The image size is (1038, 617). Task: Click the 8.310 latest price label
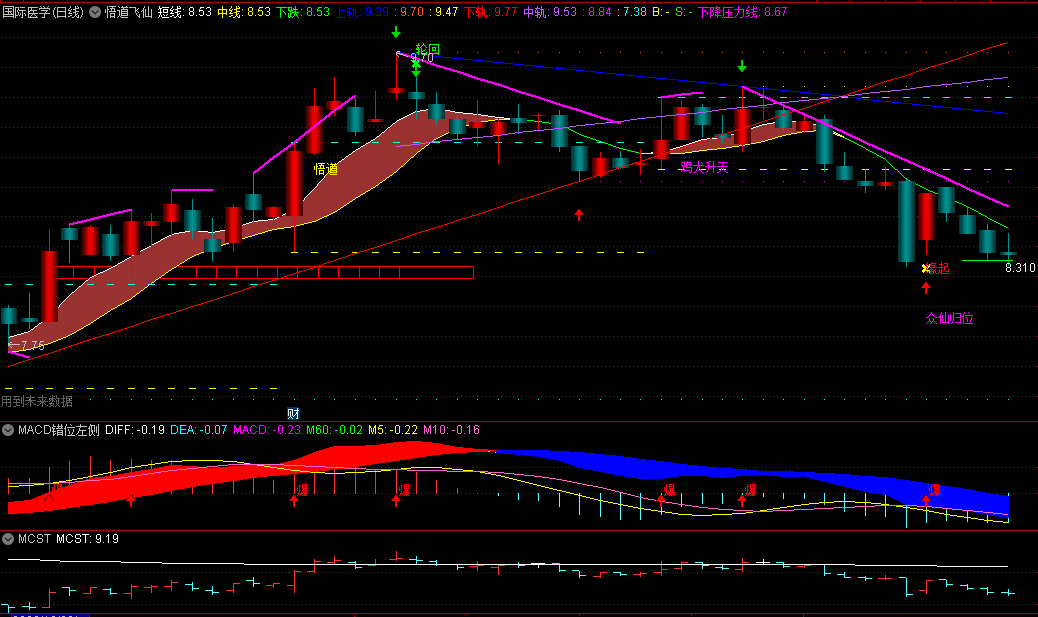click(1020, 267)
